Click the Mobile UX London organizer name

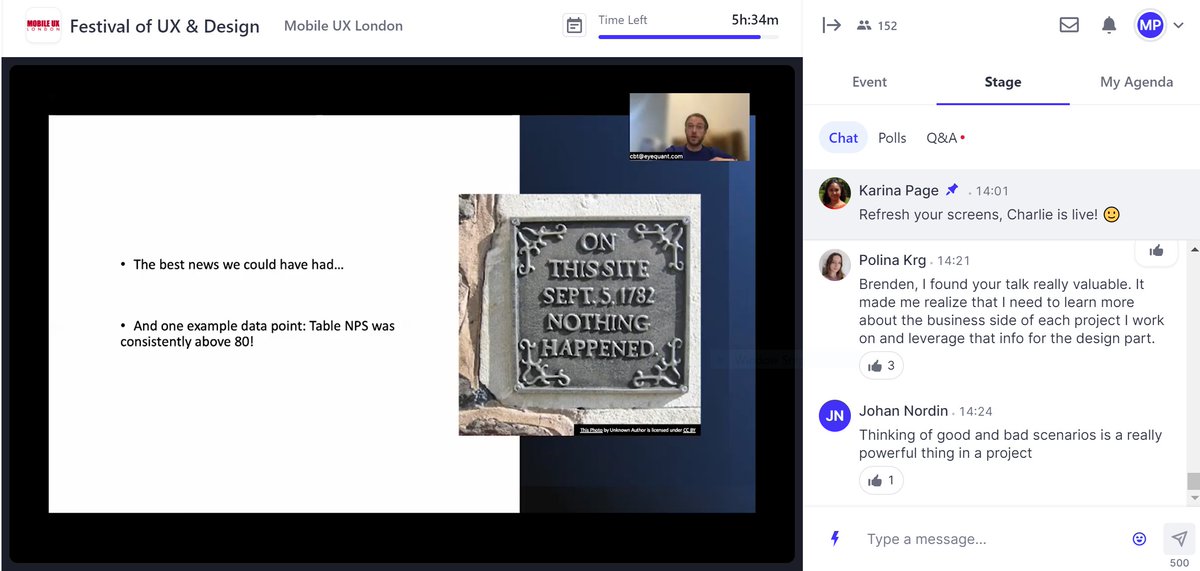[x=343, y=26]
